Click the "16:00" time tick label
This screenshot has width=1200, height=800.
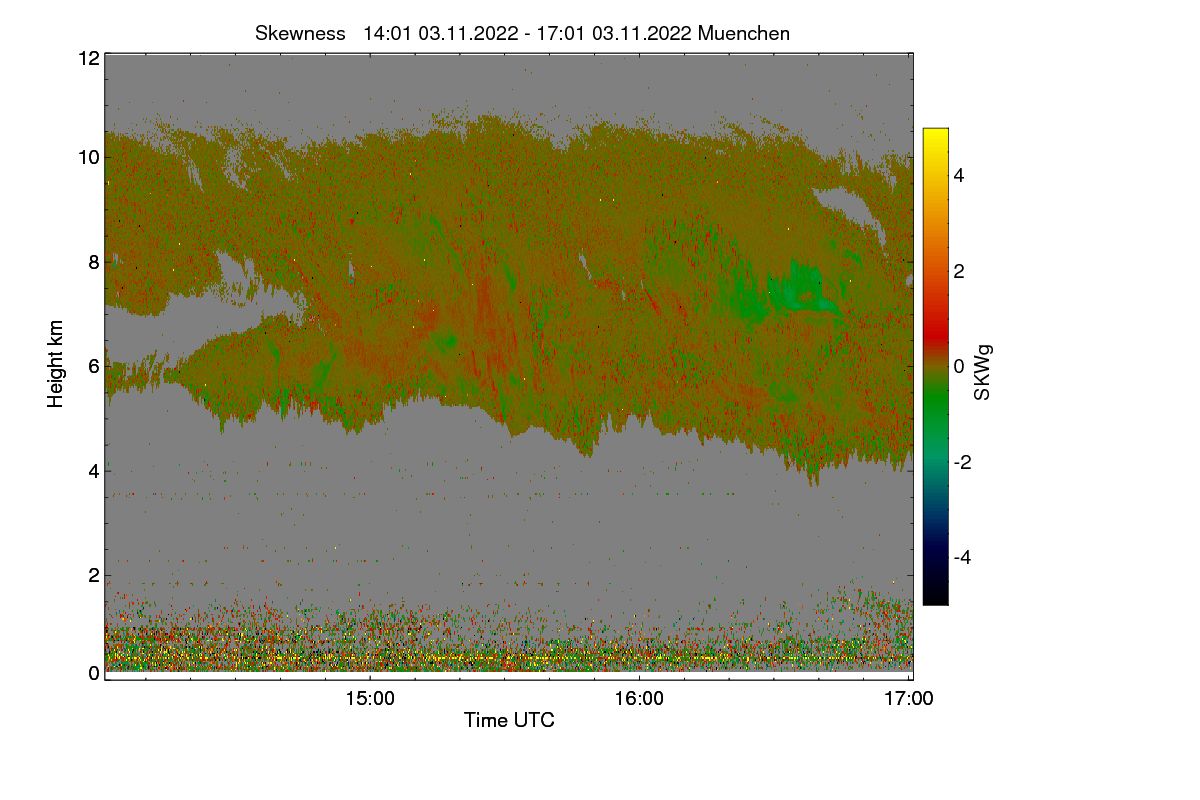639,699
